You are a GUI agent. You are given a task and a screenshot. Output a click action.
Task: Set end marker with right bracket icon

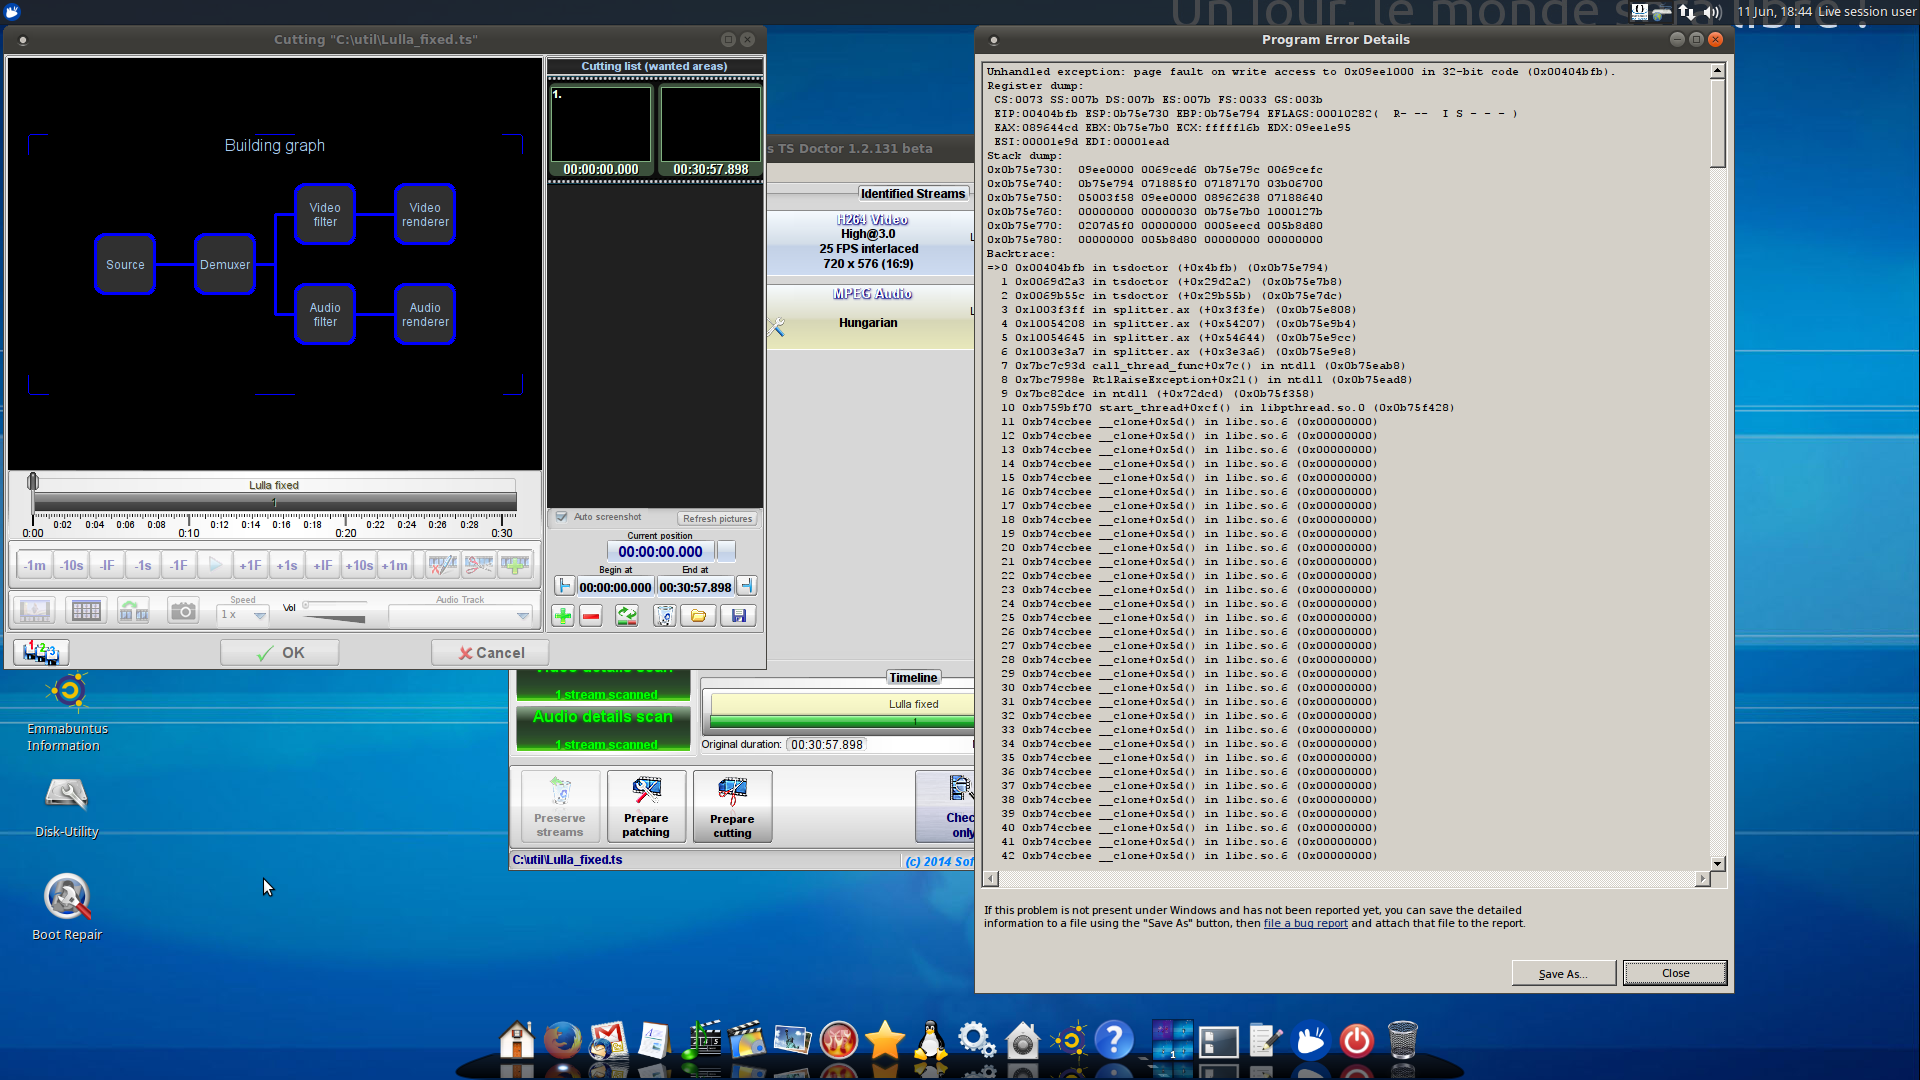point(746,587)
